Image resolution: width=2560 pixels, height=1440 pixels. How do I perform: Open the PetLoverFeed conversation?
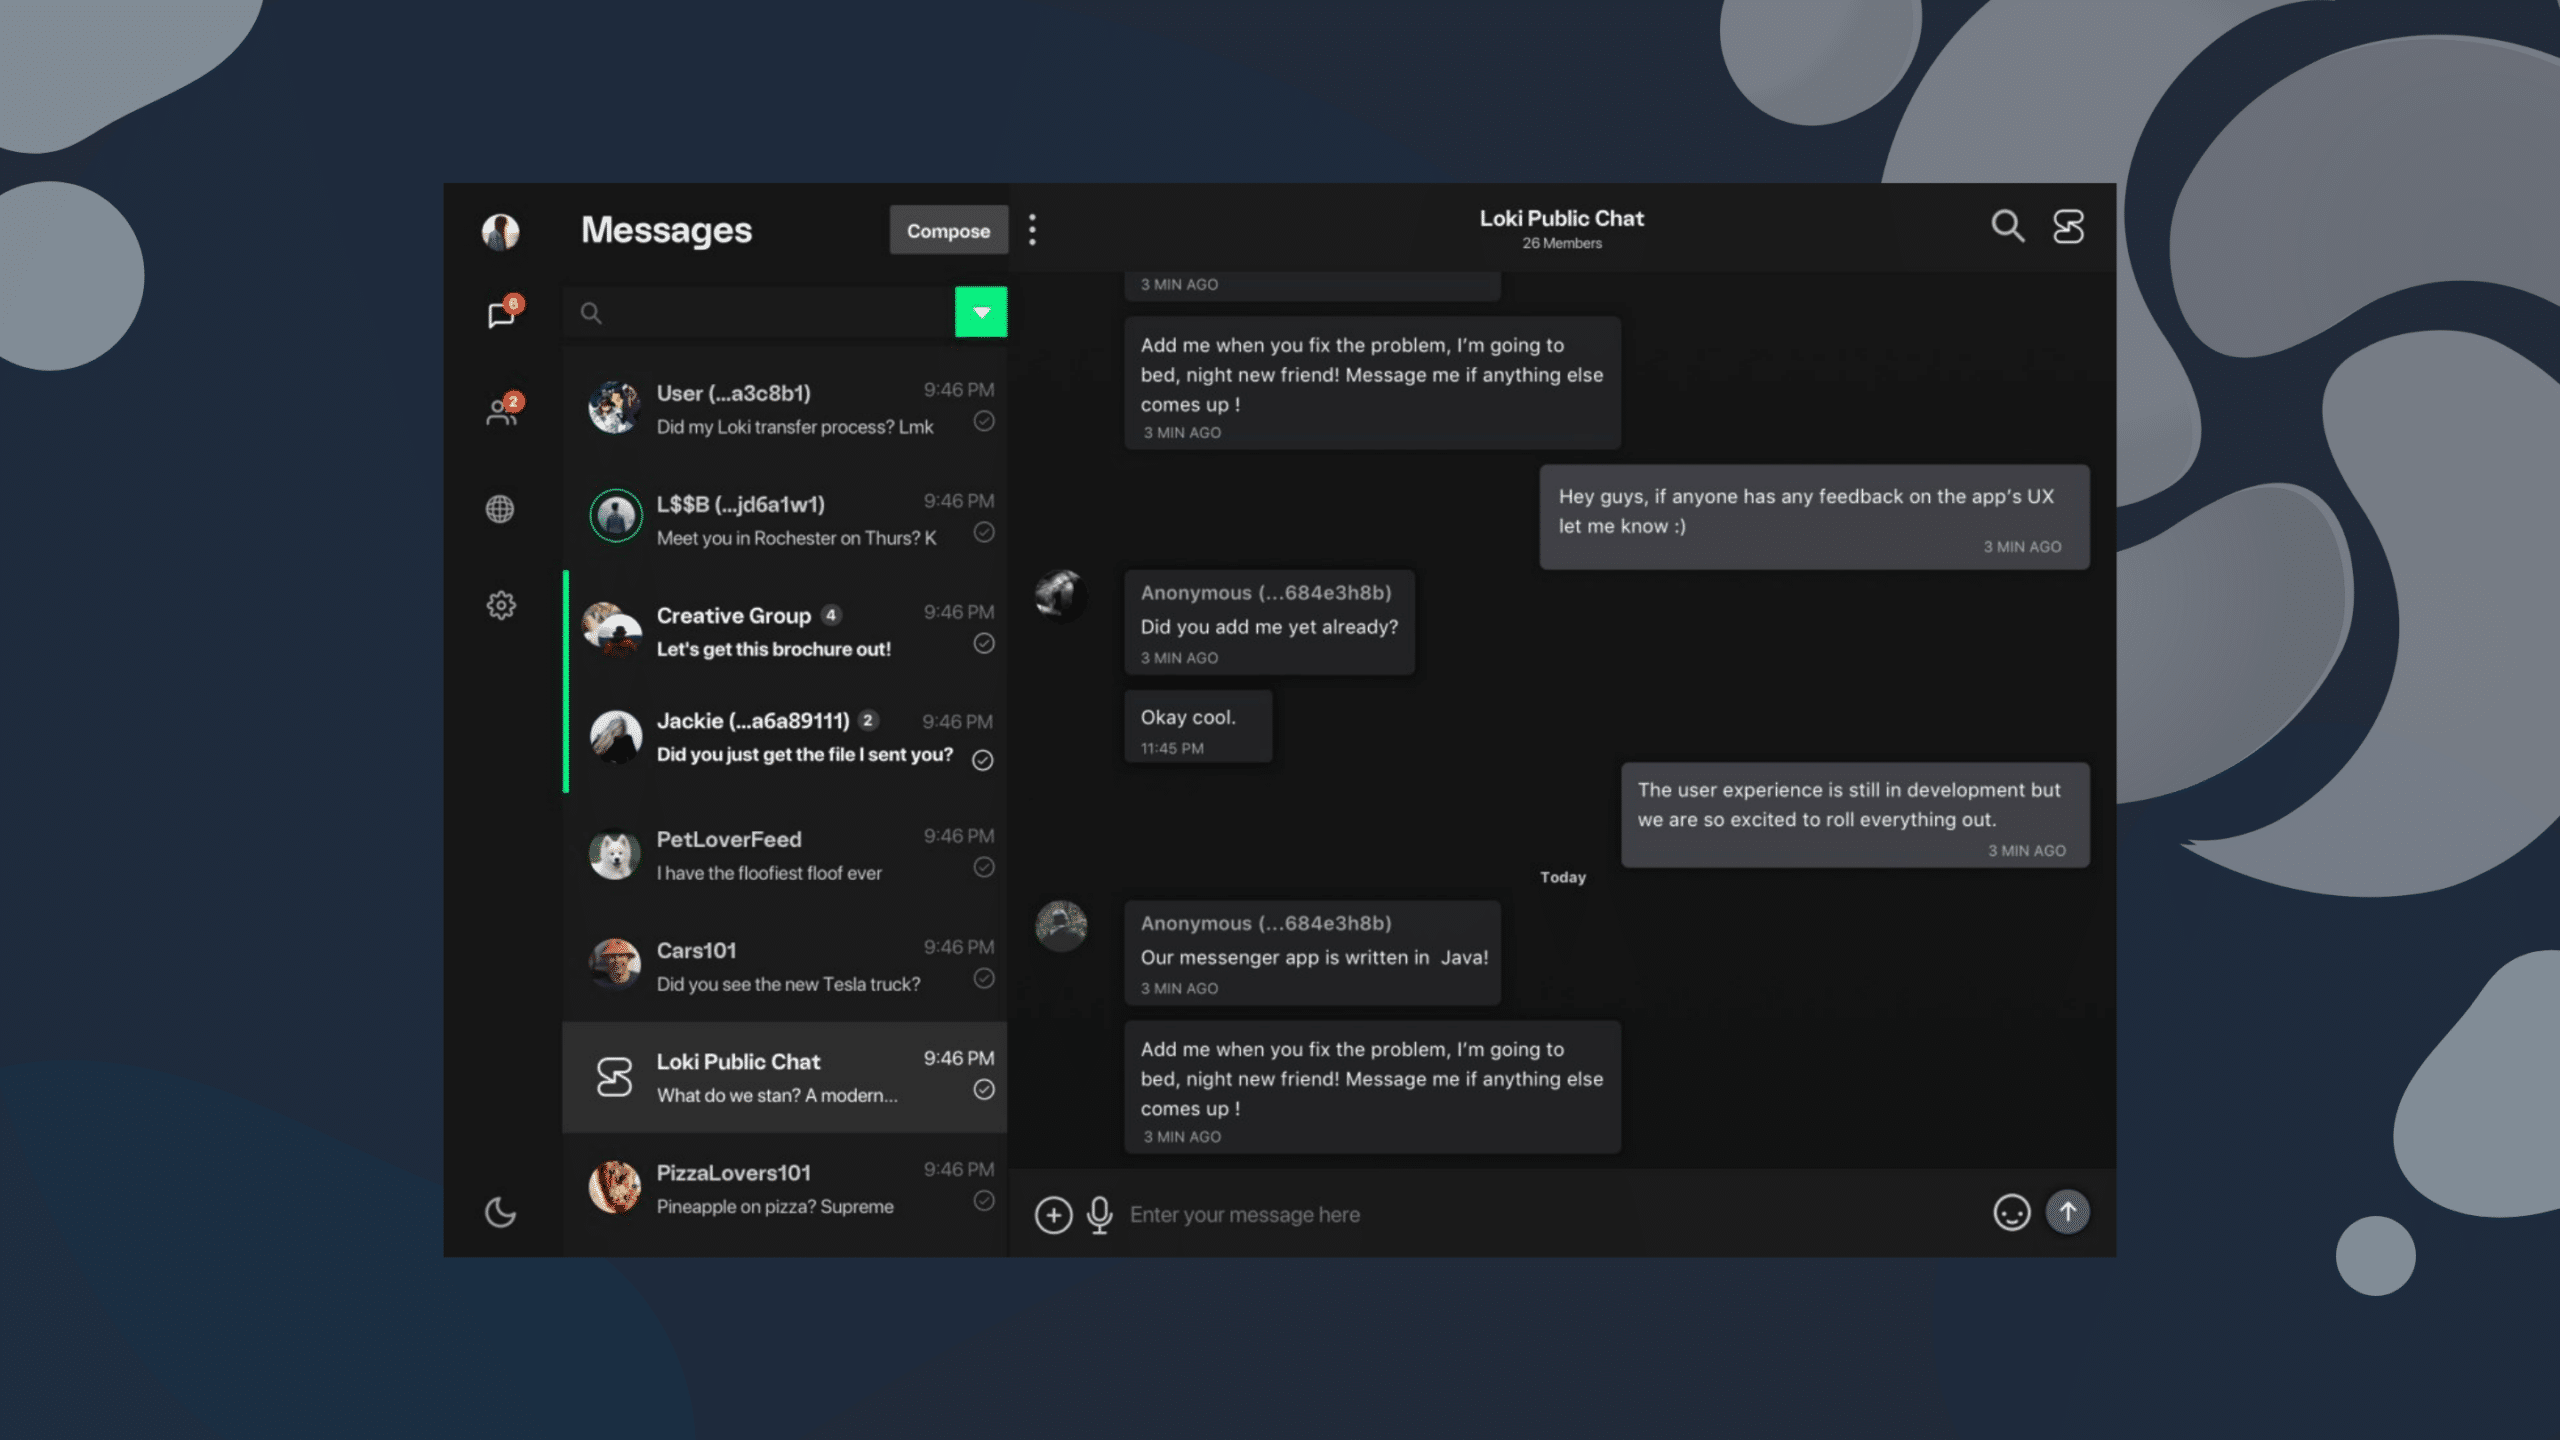(785, 854)
